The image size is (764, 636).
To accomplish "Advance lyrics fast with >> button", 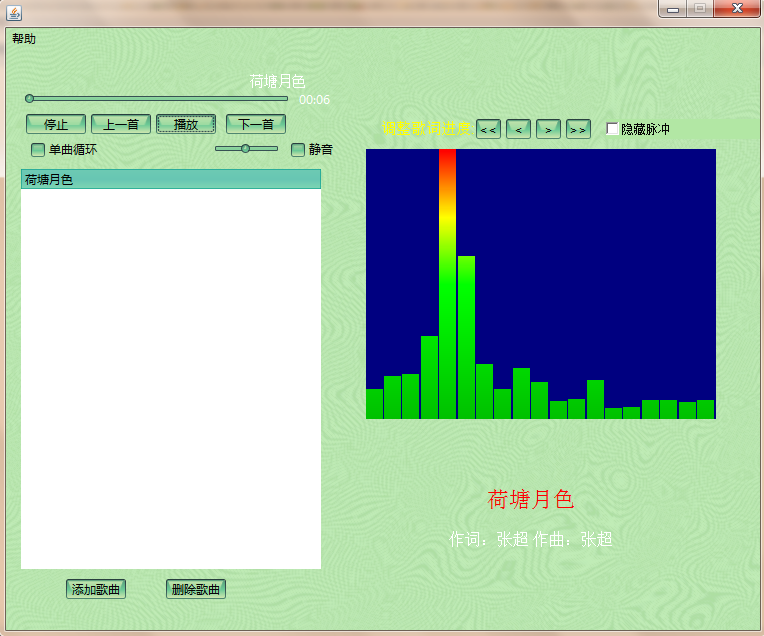I will [x=578, y=130].
